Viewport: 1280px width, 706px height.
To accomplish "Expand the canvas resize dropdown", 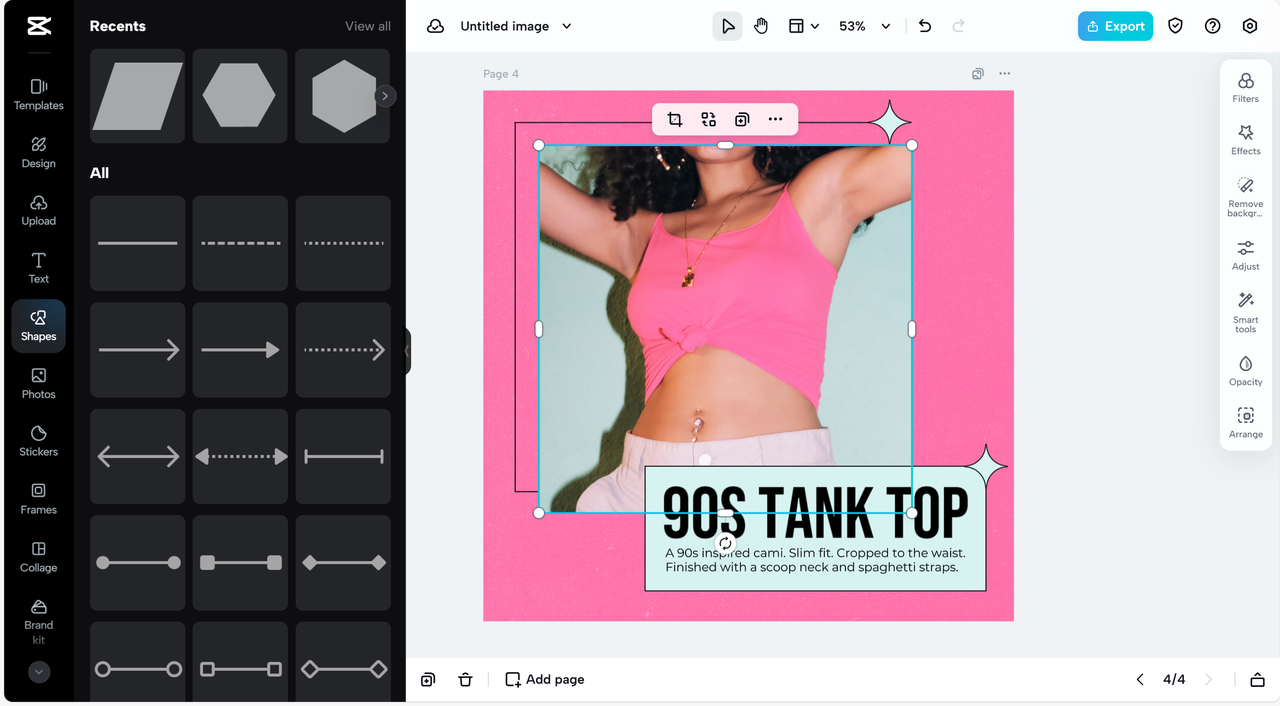I will 803,26.
